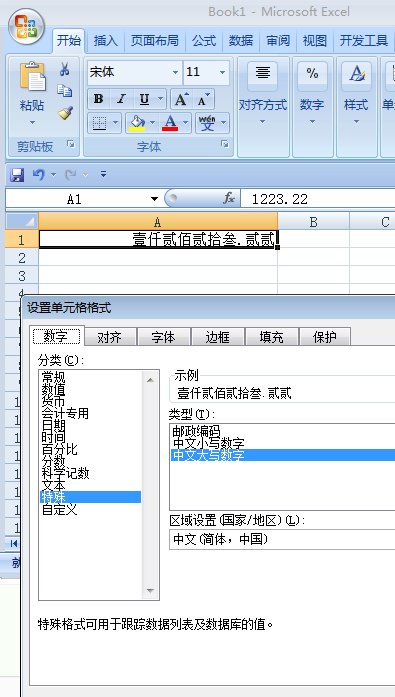Click the formula bar value 1223.22
395x697 pixels.
pyautogui.click(x=279, y=199)
